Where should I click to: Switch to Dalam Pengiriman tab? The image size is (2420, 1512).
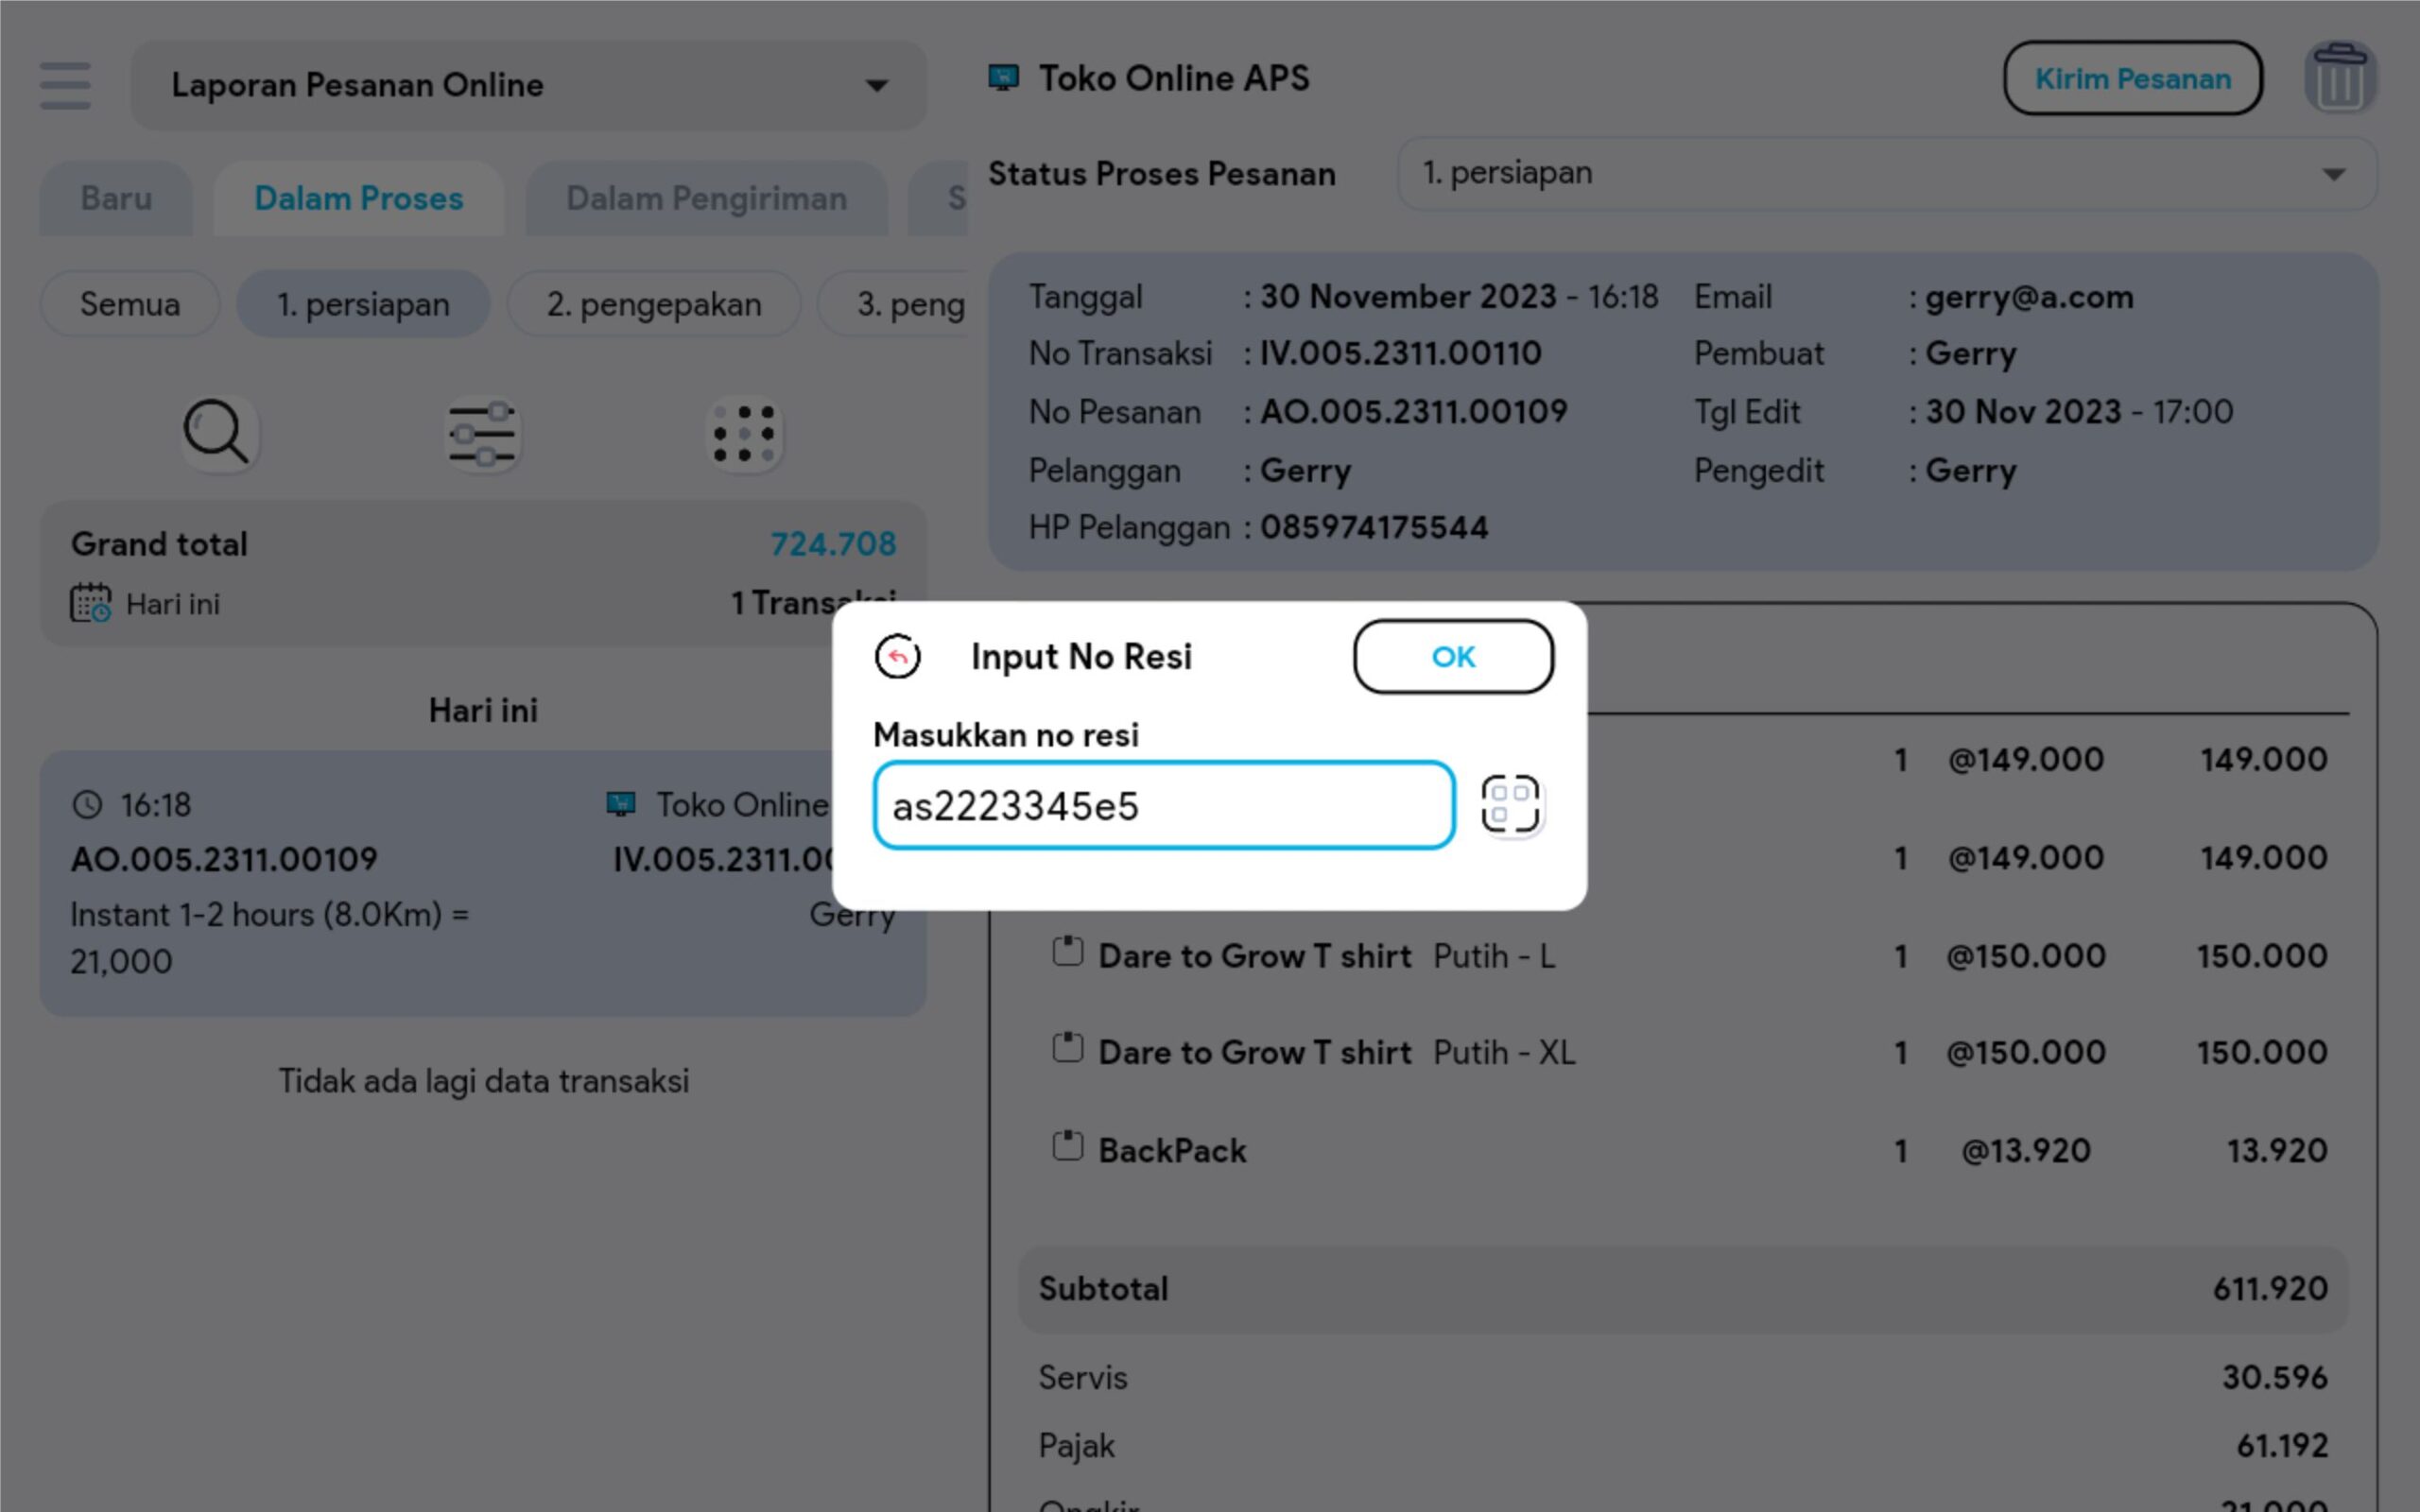click(x=706, y=199)
